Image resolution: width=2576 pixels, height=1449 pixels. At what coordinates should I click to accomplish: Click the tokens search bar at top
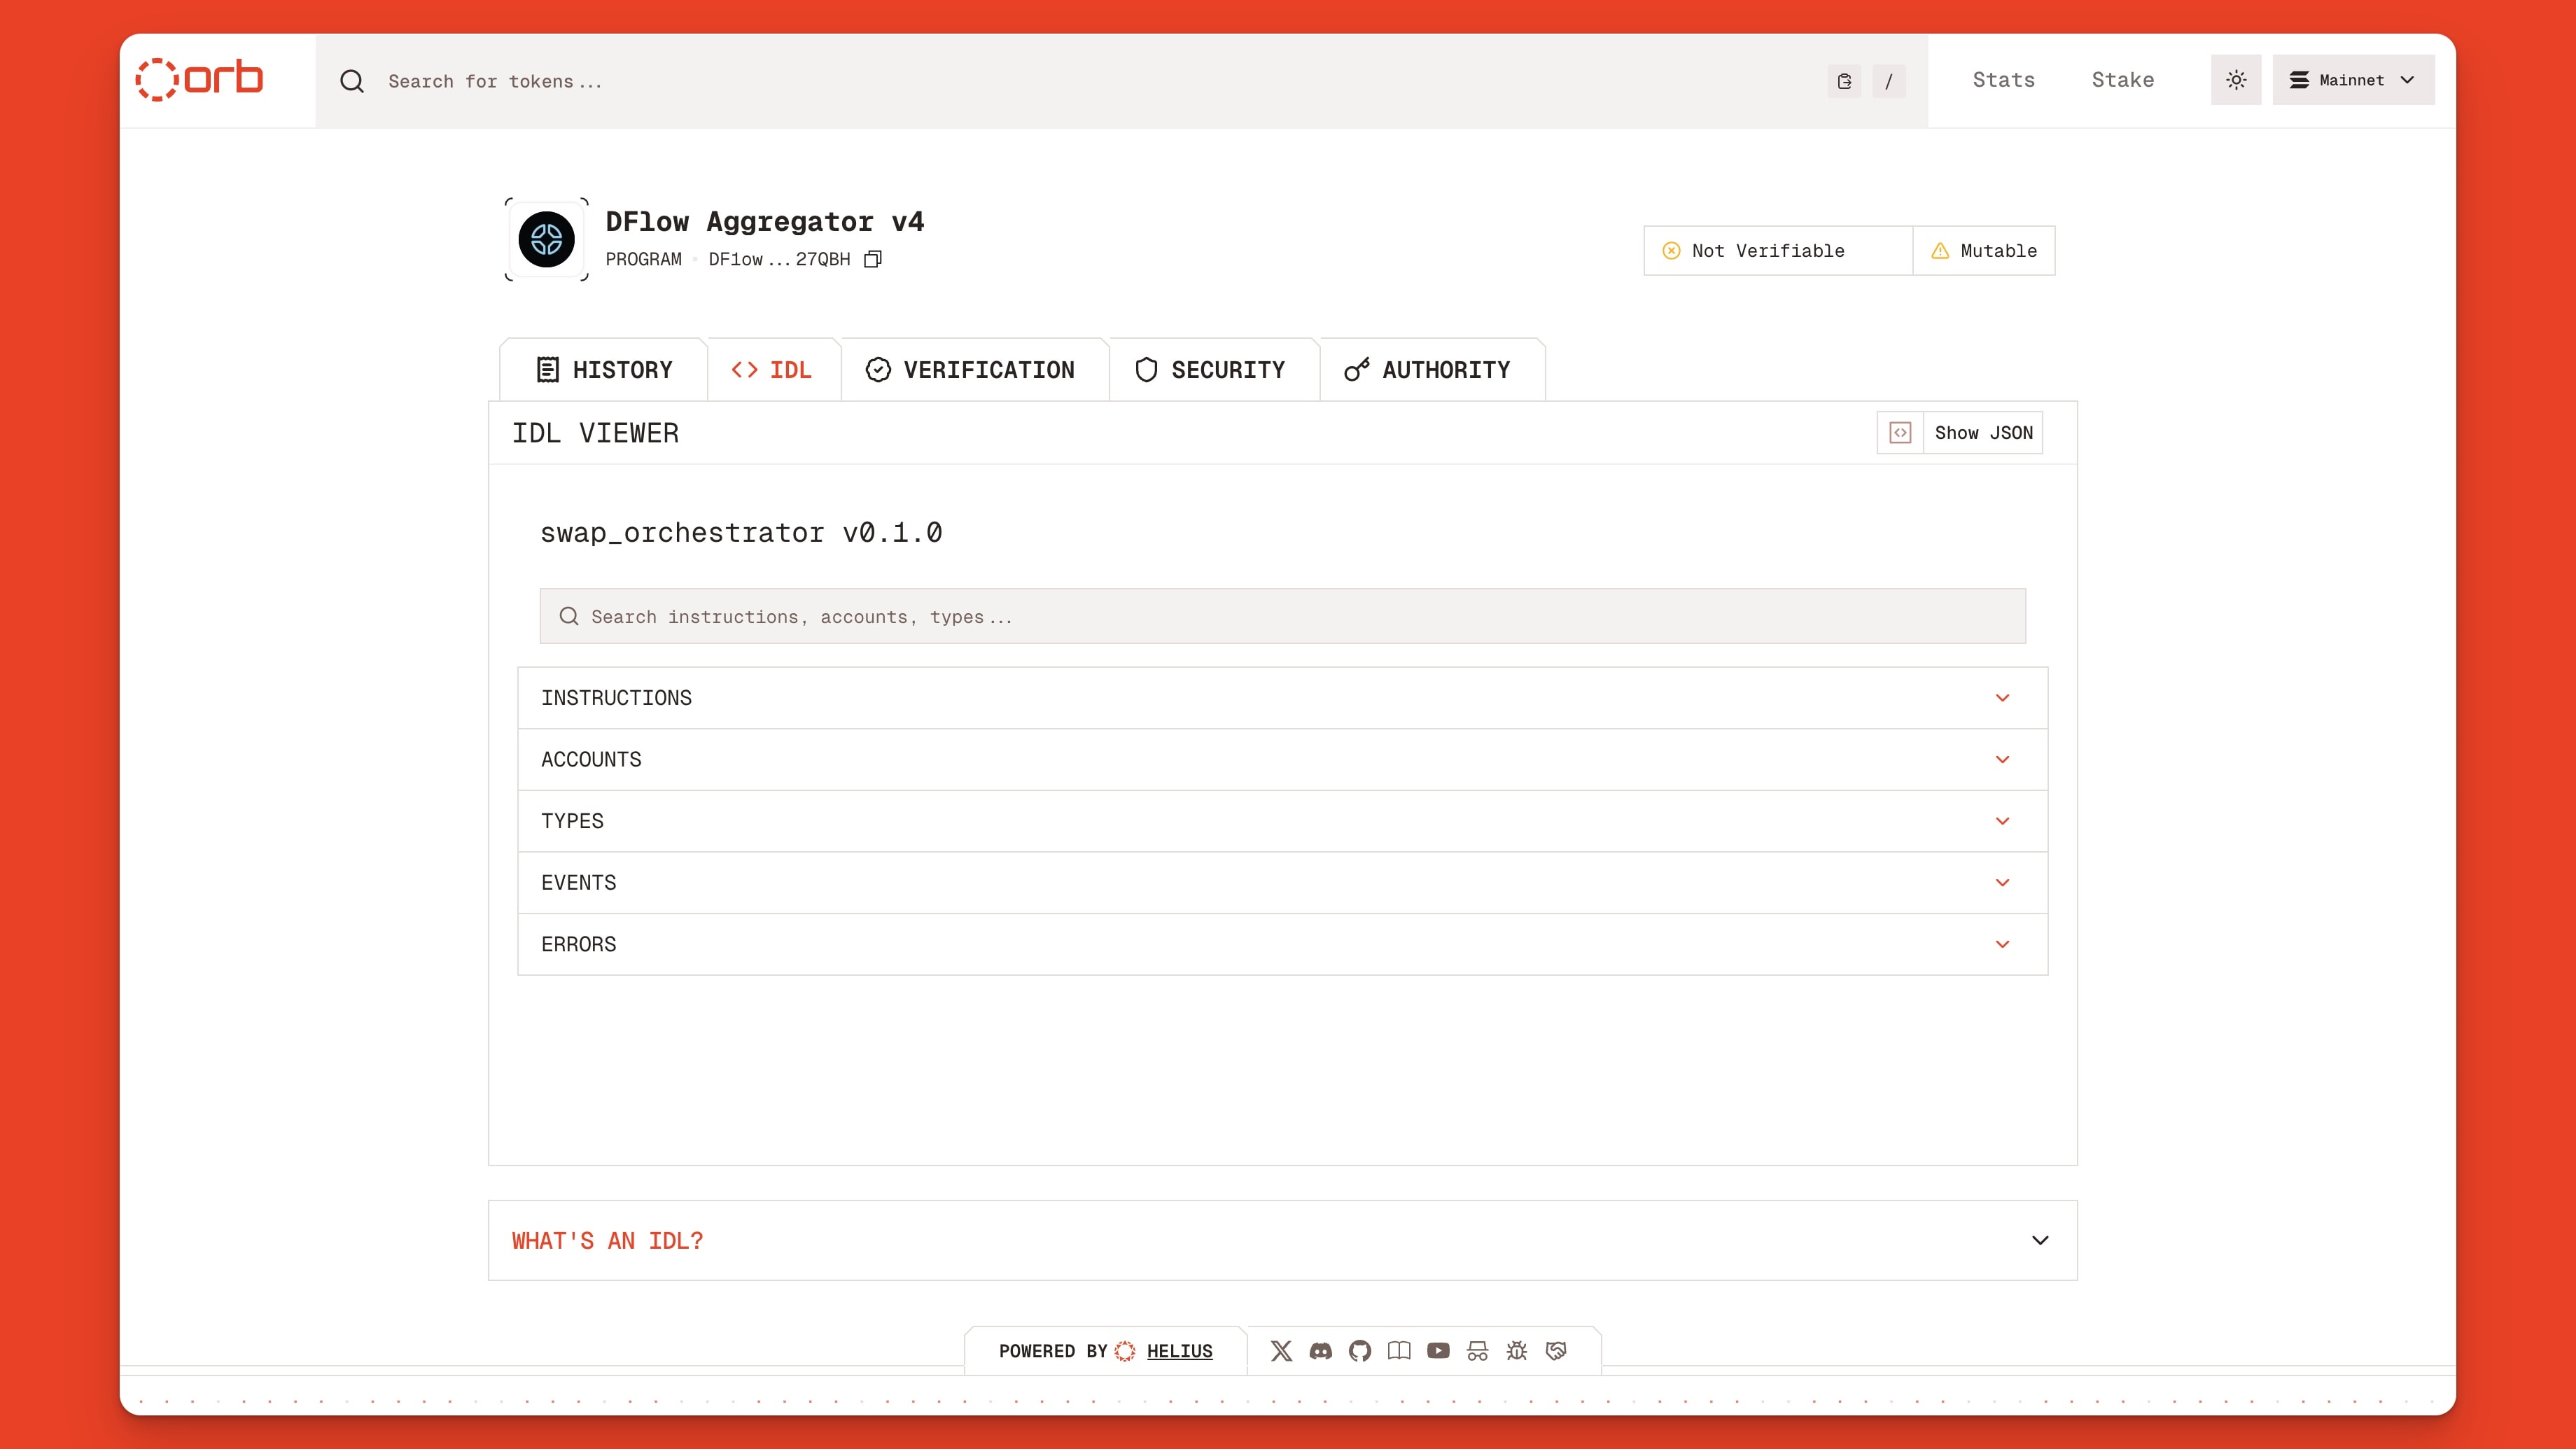point(700,81)
